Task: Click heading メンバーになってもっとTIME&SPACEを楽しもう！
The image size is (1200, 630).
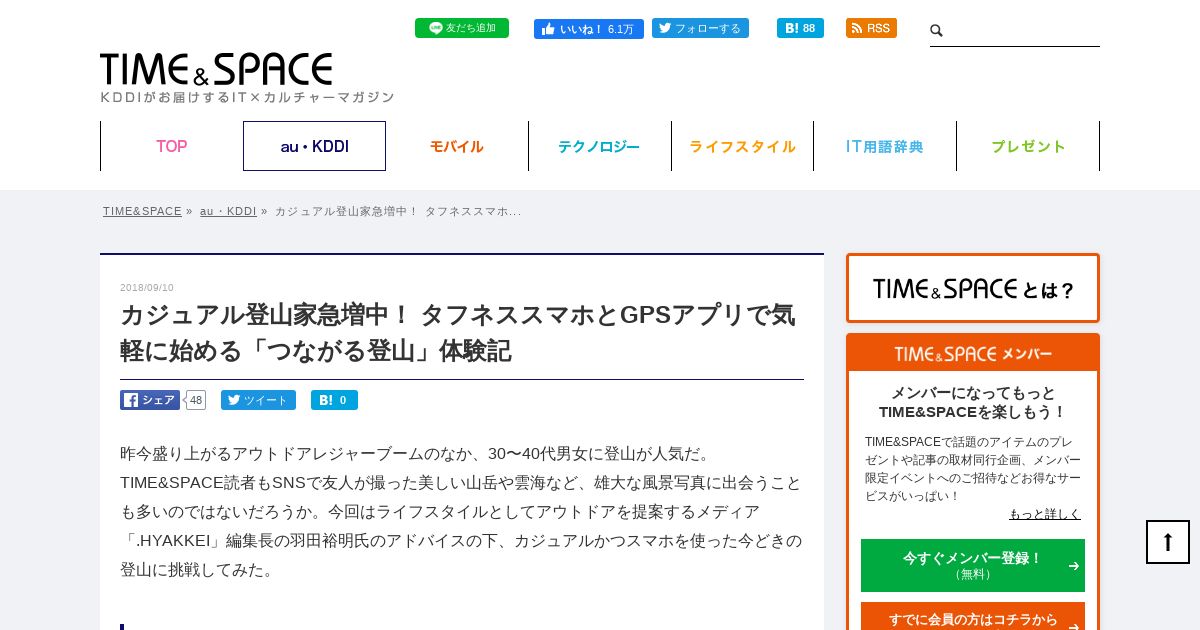Action: (973, 402)
